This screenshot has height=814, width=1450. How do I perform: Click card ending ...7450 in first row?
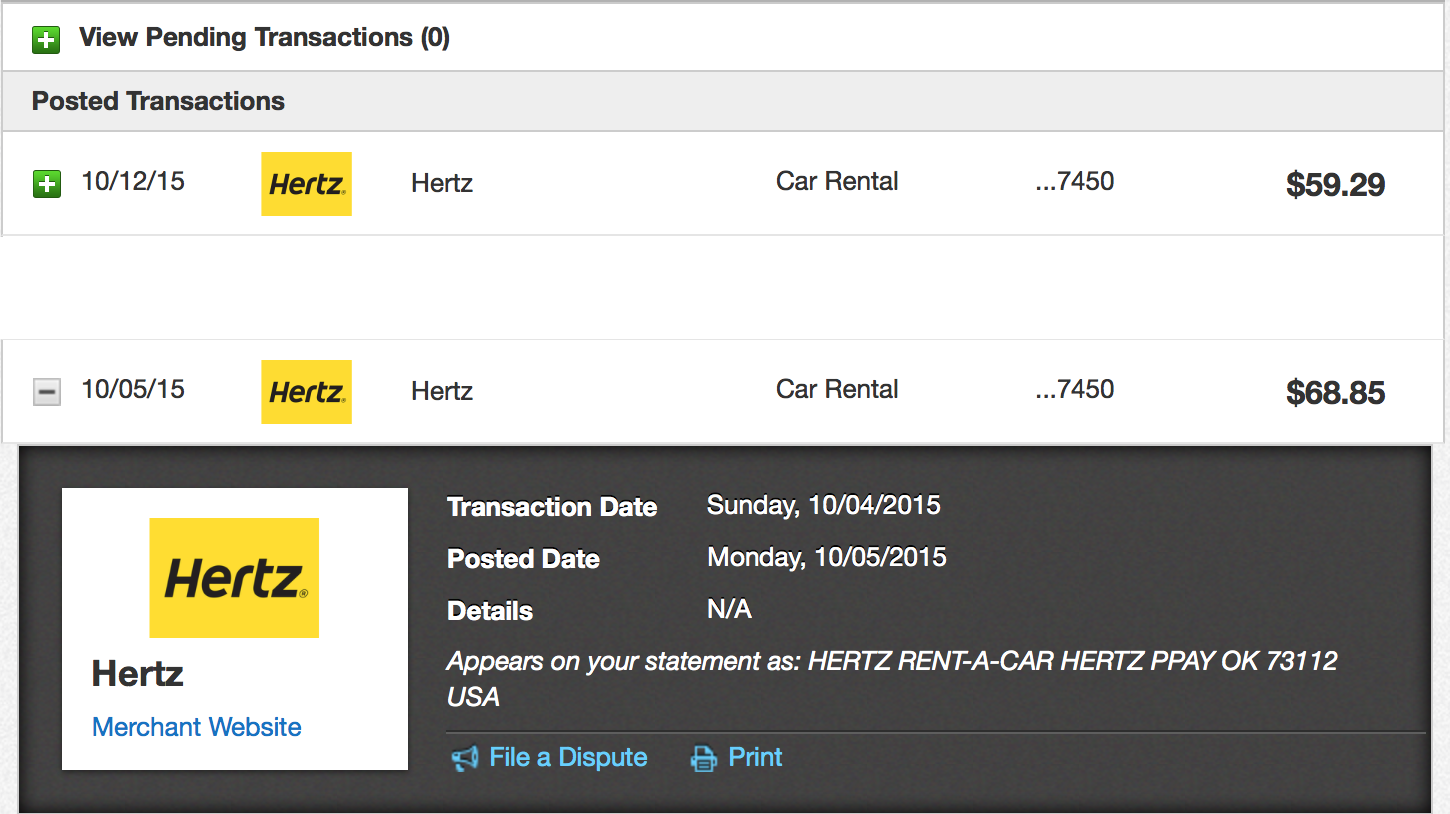[x=1075, y=181]
